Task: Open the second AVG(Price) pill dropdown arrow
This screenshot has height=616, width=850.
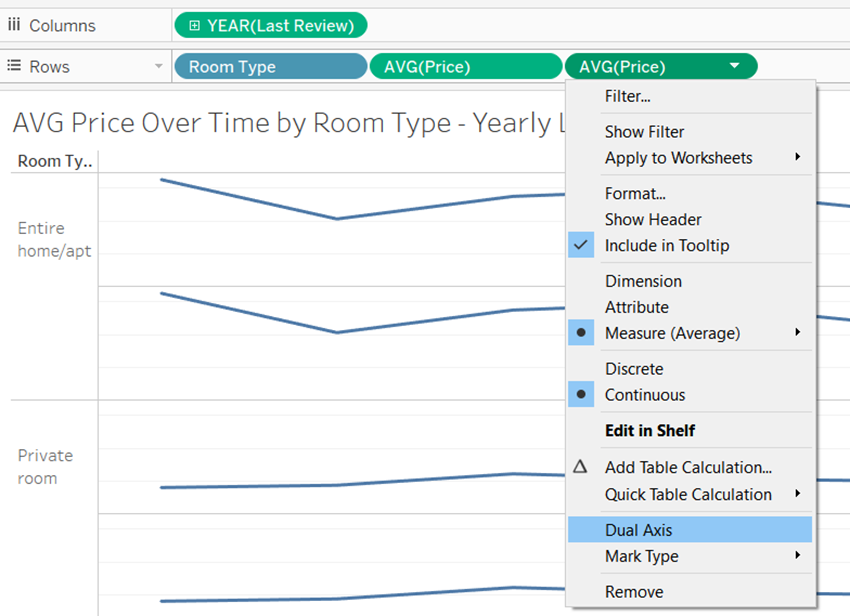Action: coord(735,66)
